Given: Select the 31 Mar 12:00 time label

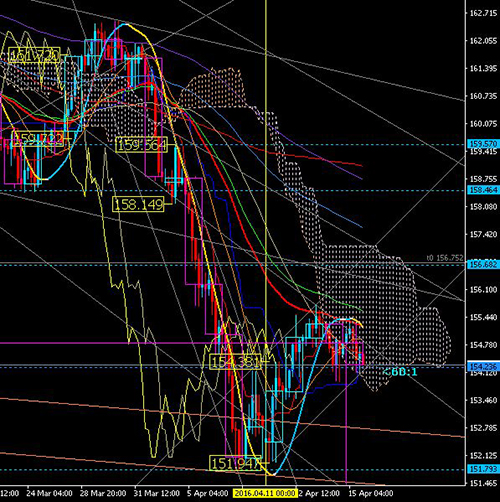Looking at the screenshot, I should [157, 493].
